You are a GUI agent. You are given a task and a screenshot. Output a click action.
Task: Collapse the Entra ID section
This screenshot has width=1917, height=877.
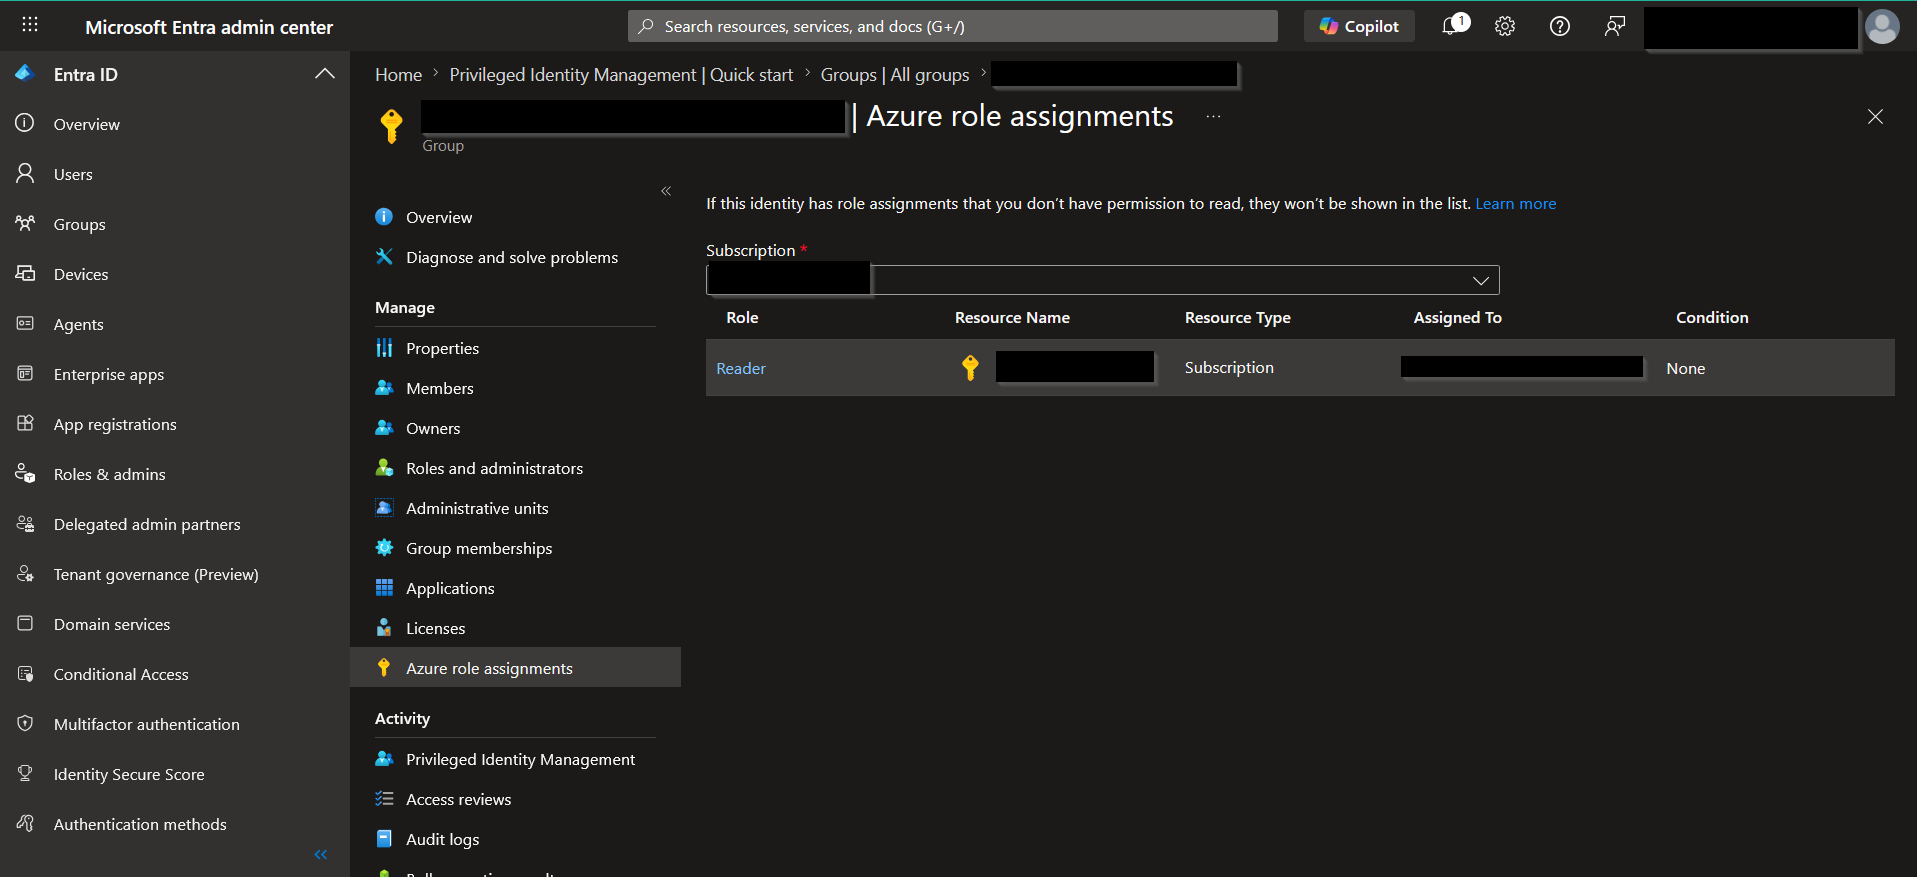click(324, 74)
